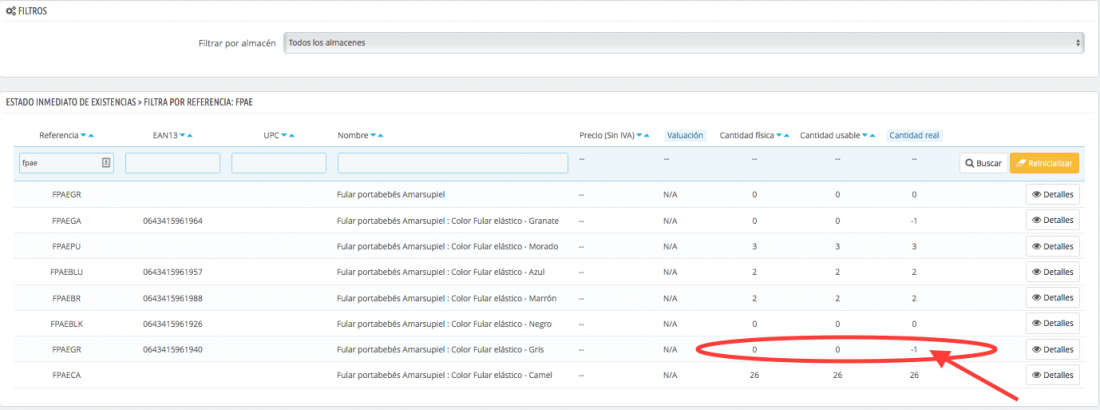The image size is (1100, 410).
Task: Click the up sort arrow beside Precio (Sin IVA)
Action: point(646,135)
